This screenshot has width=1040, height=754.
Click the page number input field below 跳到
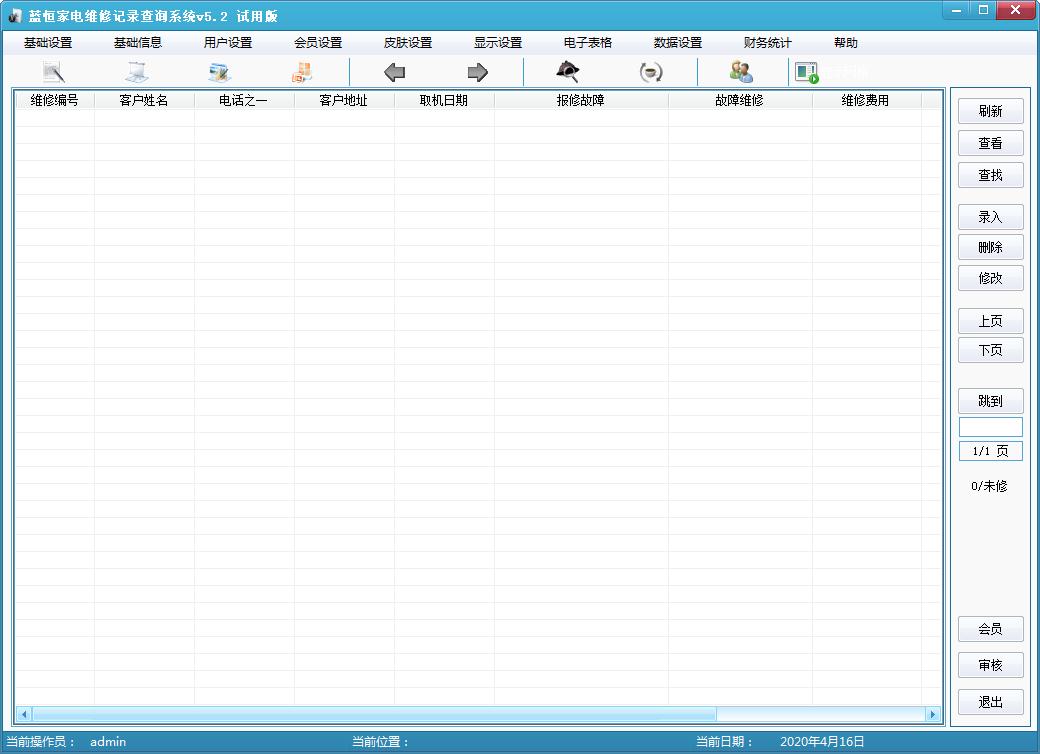click(990, 426)
